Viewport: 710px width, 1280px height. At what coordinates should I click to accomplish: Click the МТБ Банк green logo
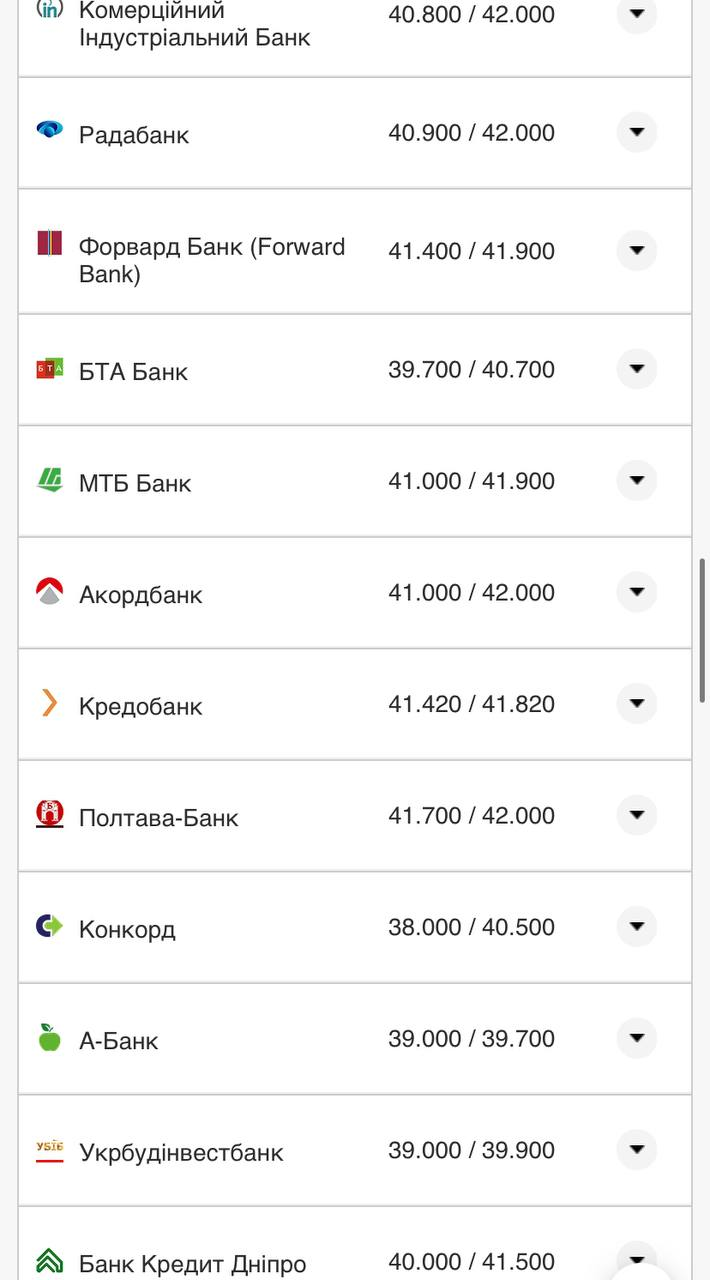tap(51, 481)
